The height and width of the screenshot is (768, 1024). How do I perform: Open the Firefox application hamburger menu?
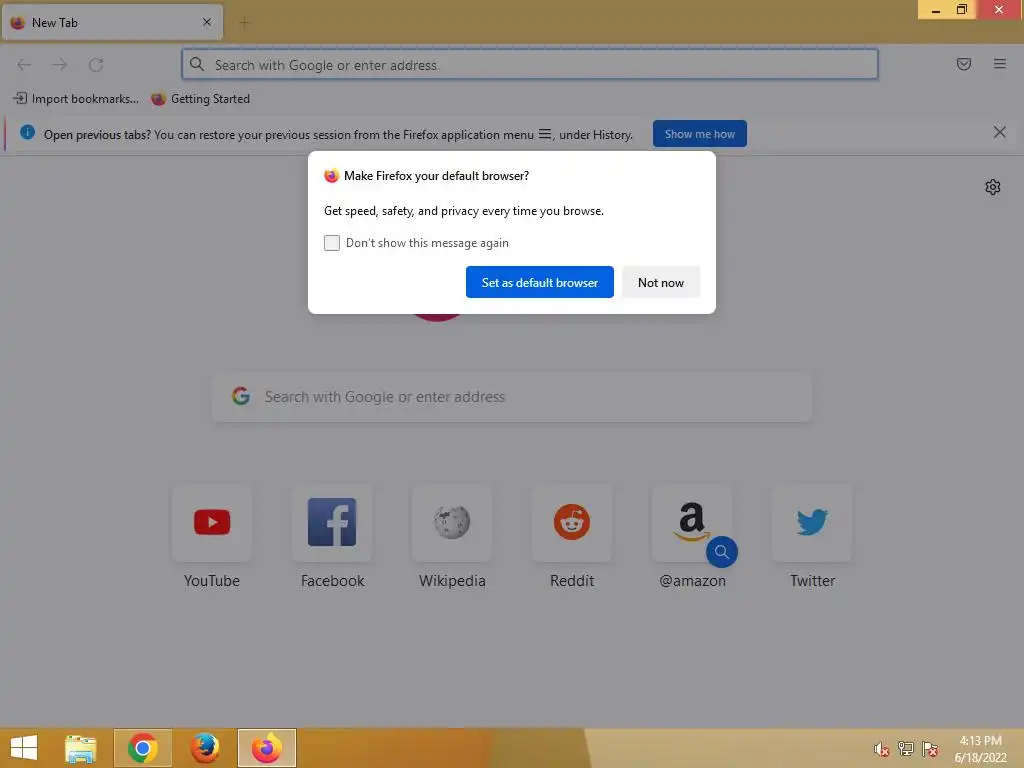999,64
